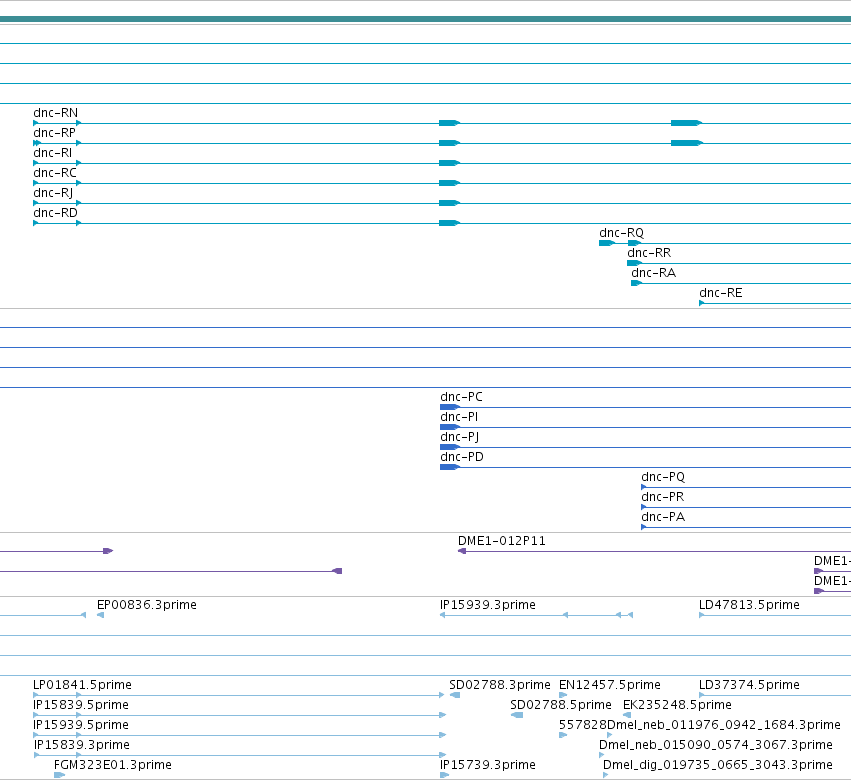Select the dnc-RN transcript label
Image resolution: width=851 pixels, height=780 pixels.
click(x=55, y=113)
